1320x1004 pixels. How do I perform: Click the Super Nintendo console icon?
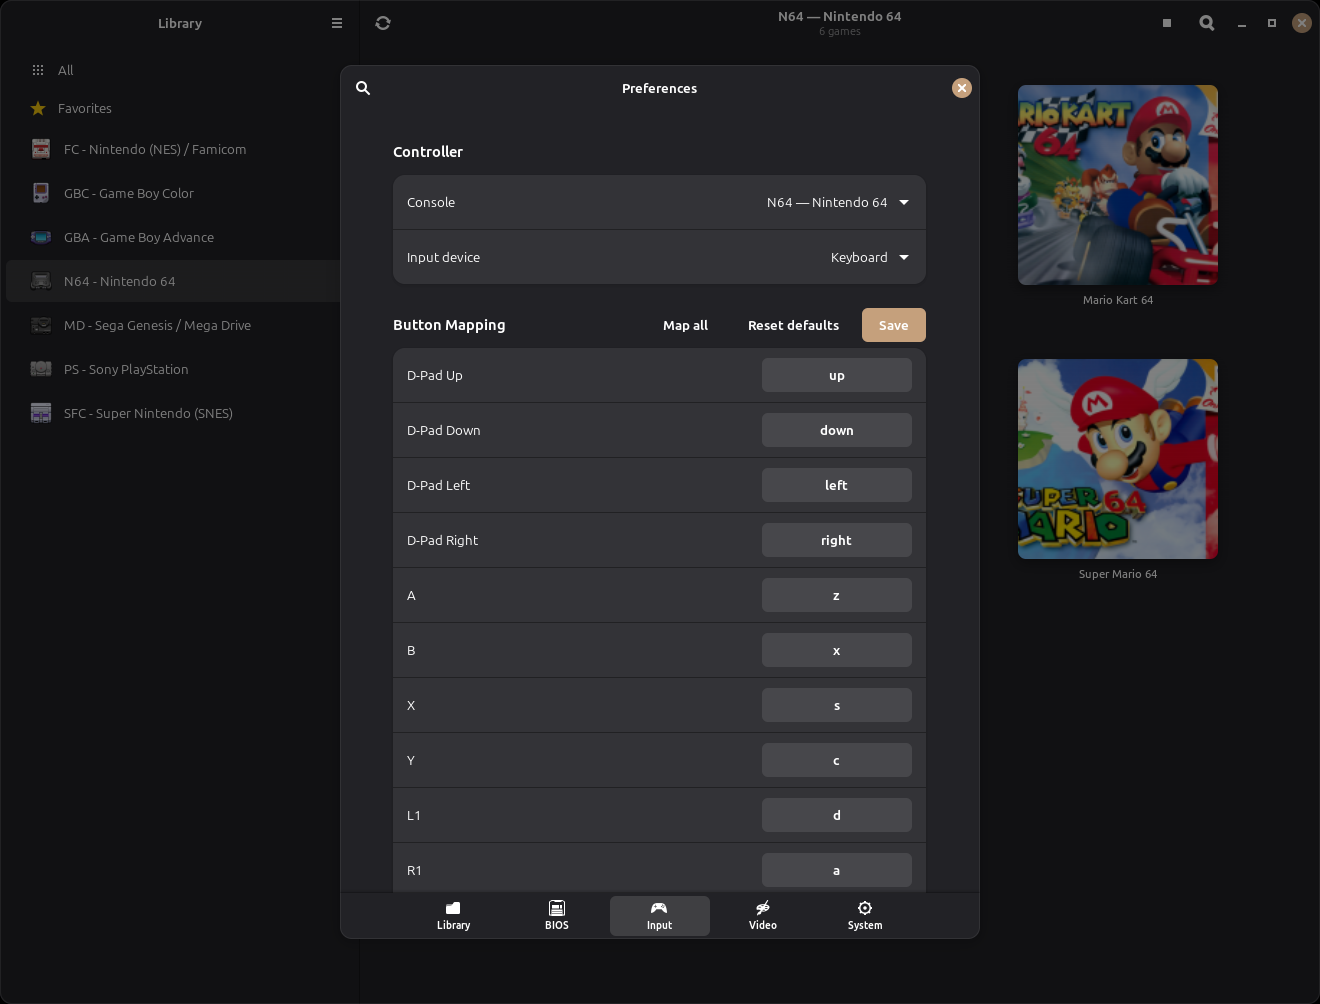41,413
